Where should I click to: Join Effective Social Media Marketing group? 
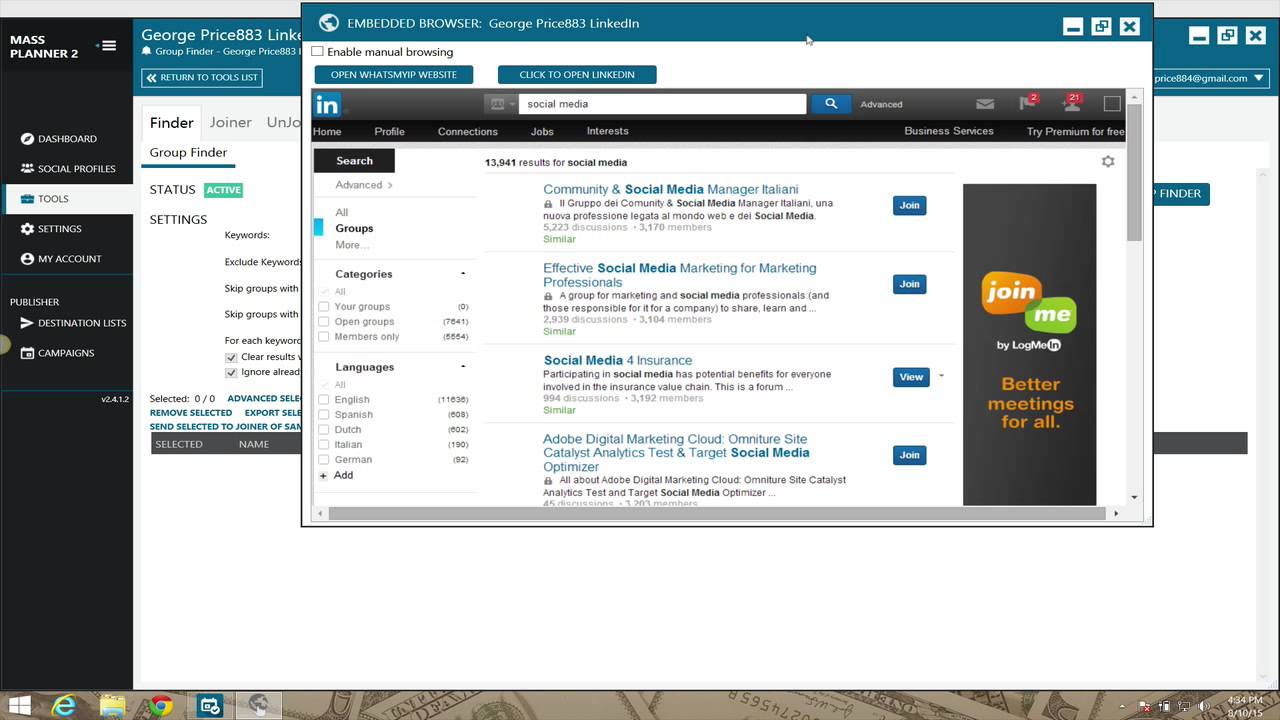coord(909,284)
